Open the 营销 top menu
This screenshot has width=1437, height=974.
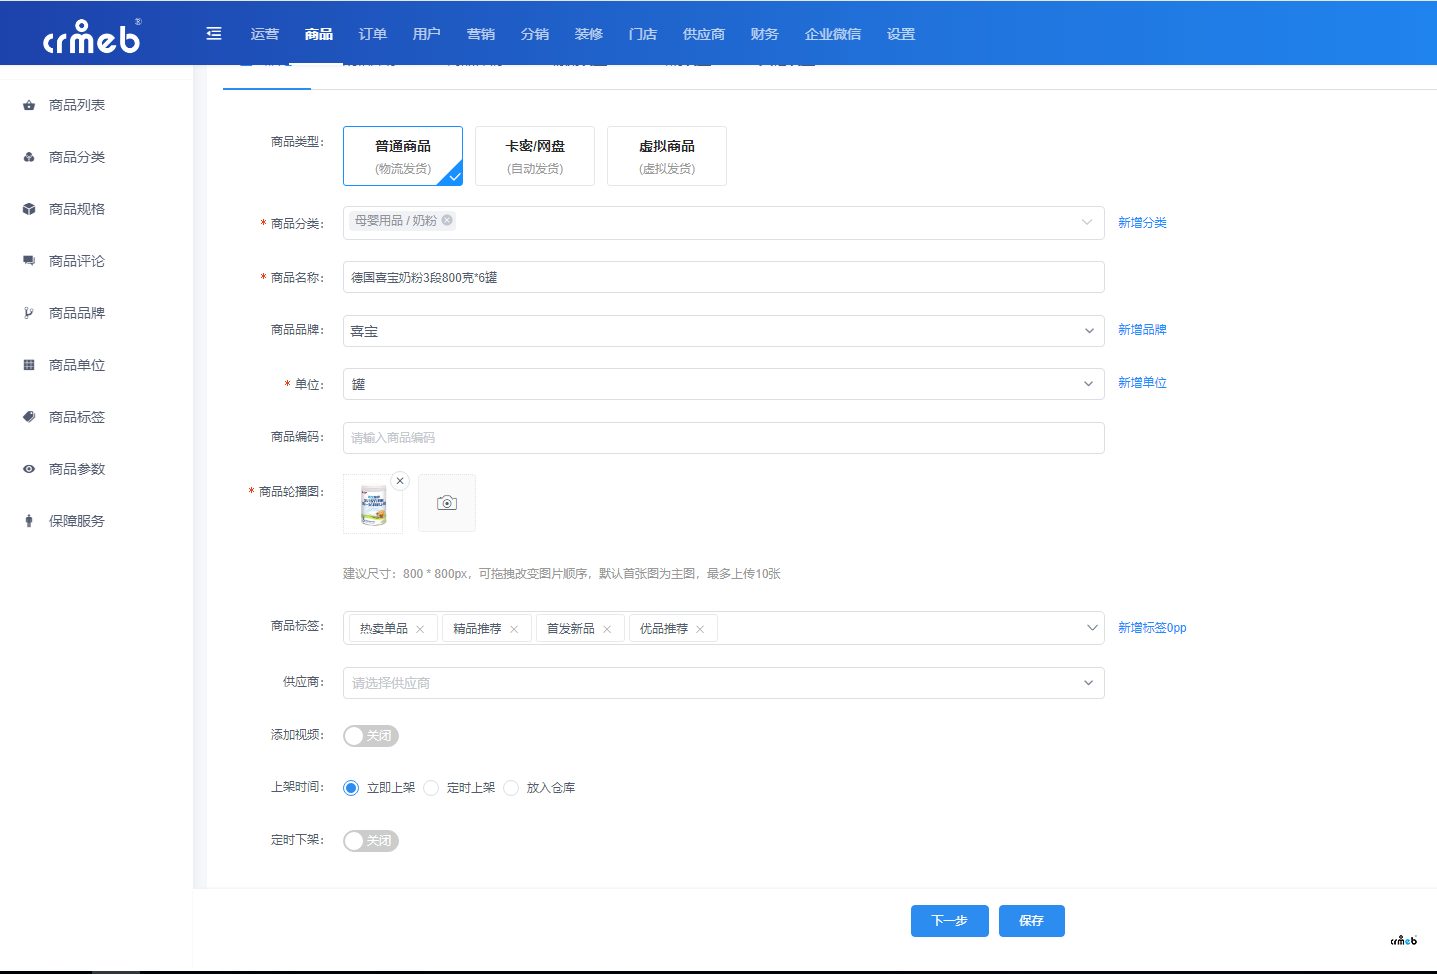point(481,34)
